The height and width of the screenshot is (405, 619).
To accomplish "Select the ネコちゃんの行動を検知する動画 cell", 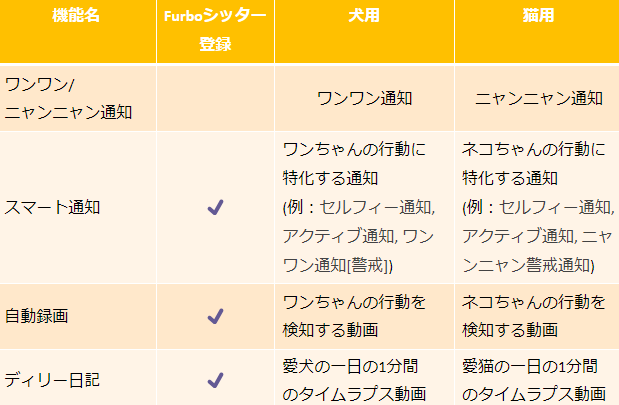I will 532,315.
